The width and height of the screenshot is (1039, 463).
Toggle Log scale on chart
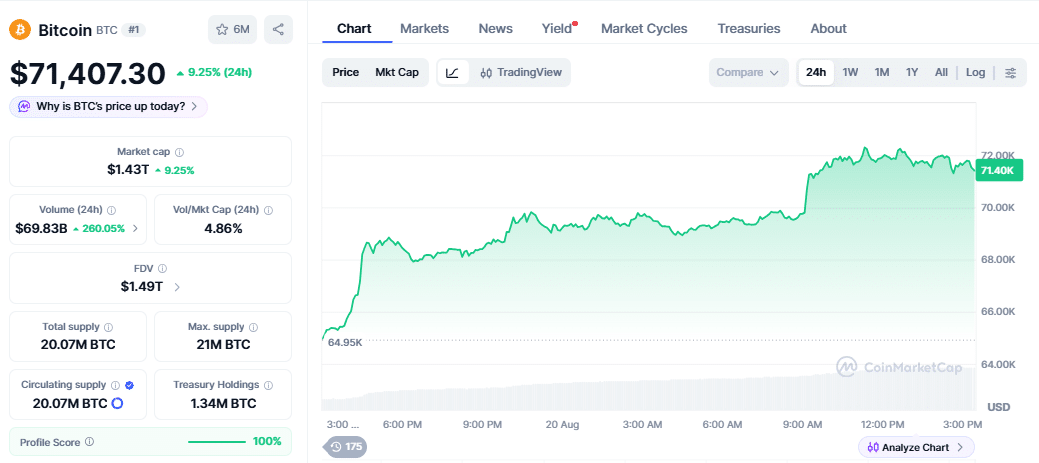[975, 72]
